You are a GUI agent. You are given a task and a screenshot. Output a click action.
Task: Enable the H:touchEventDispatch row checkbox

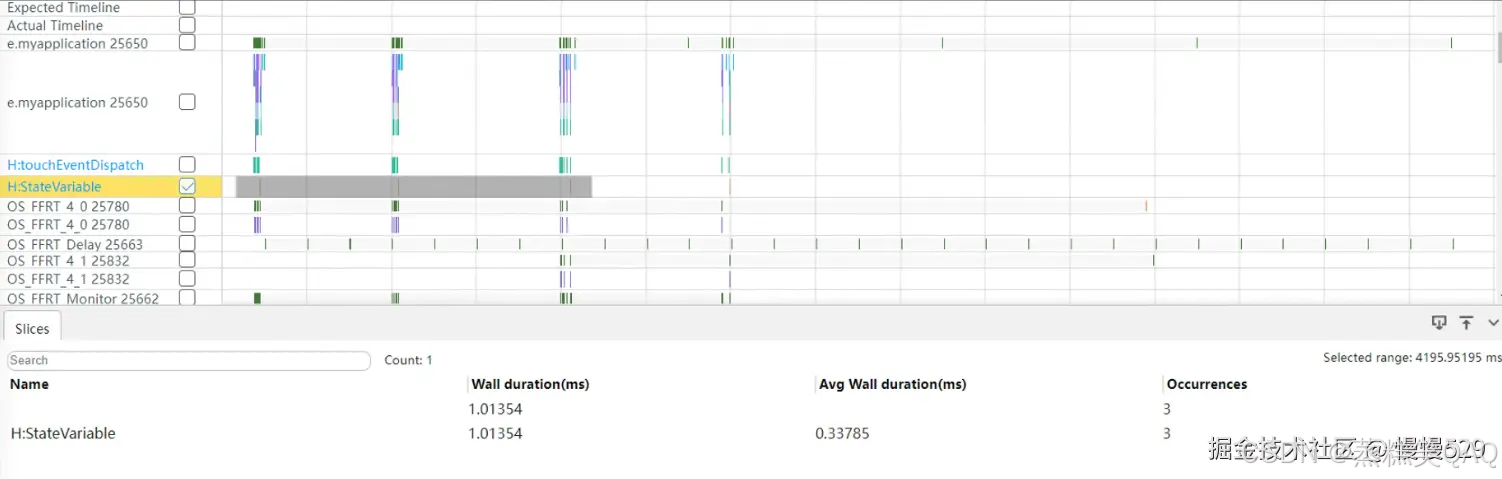click(187, 164)
